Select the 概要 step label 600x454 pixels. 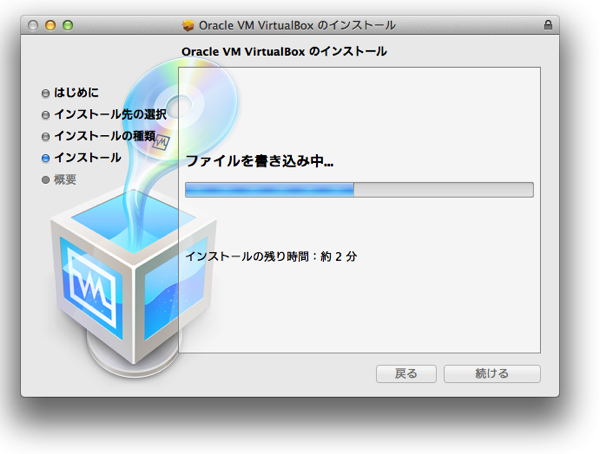click(65, 180)
